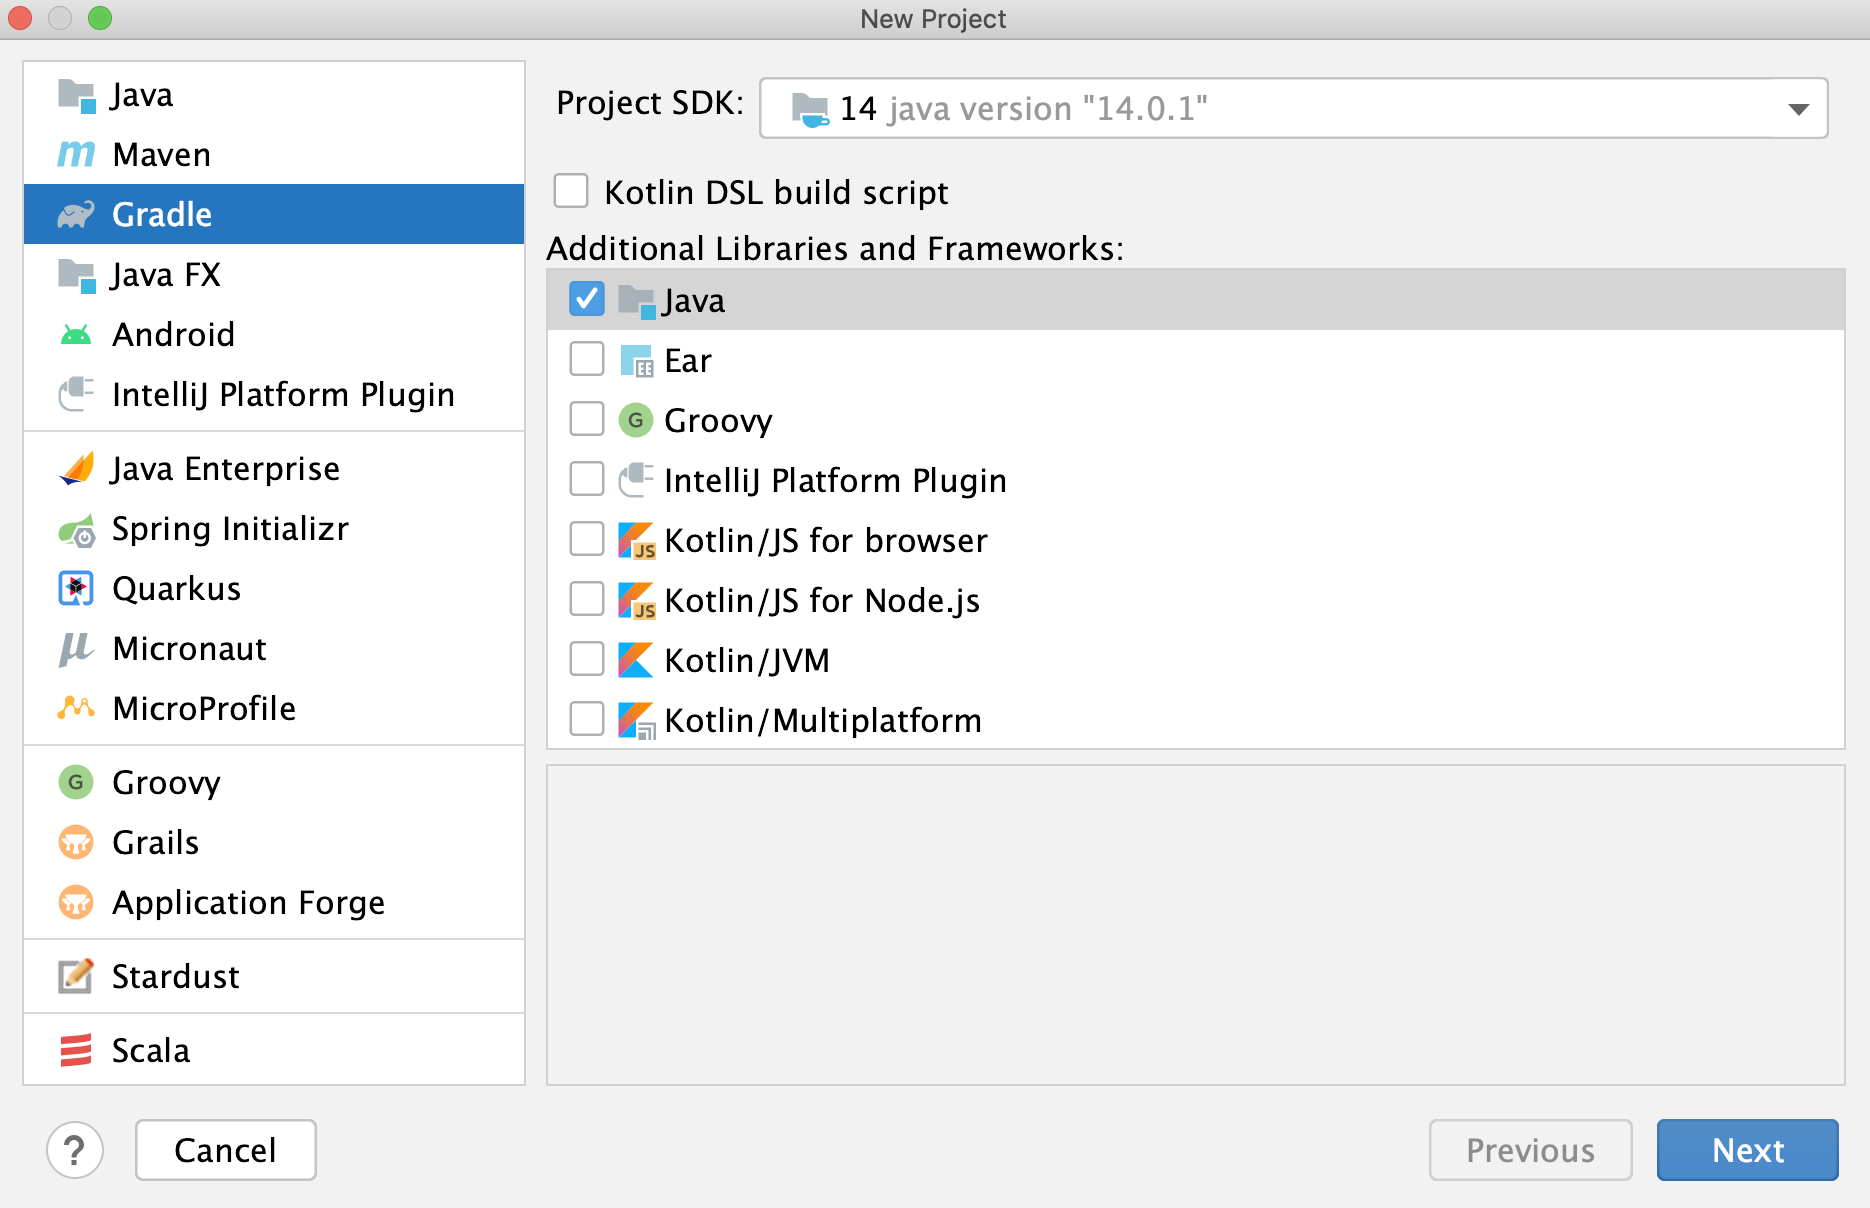Click the IntelliJ Platform Plugin framework icon
1870x1208 pixels.
636,480
